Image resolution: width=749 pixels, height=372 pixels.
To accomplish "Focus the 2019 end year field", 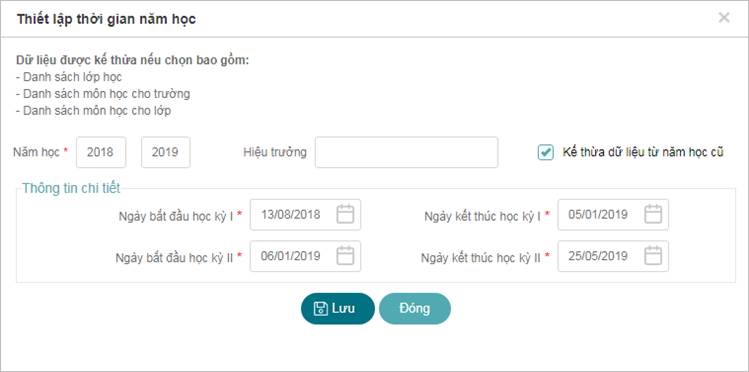I will 166,152.
